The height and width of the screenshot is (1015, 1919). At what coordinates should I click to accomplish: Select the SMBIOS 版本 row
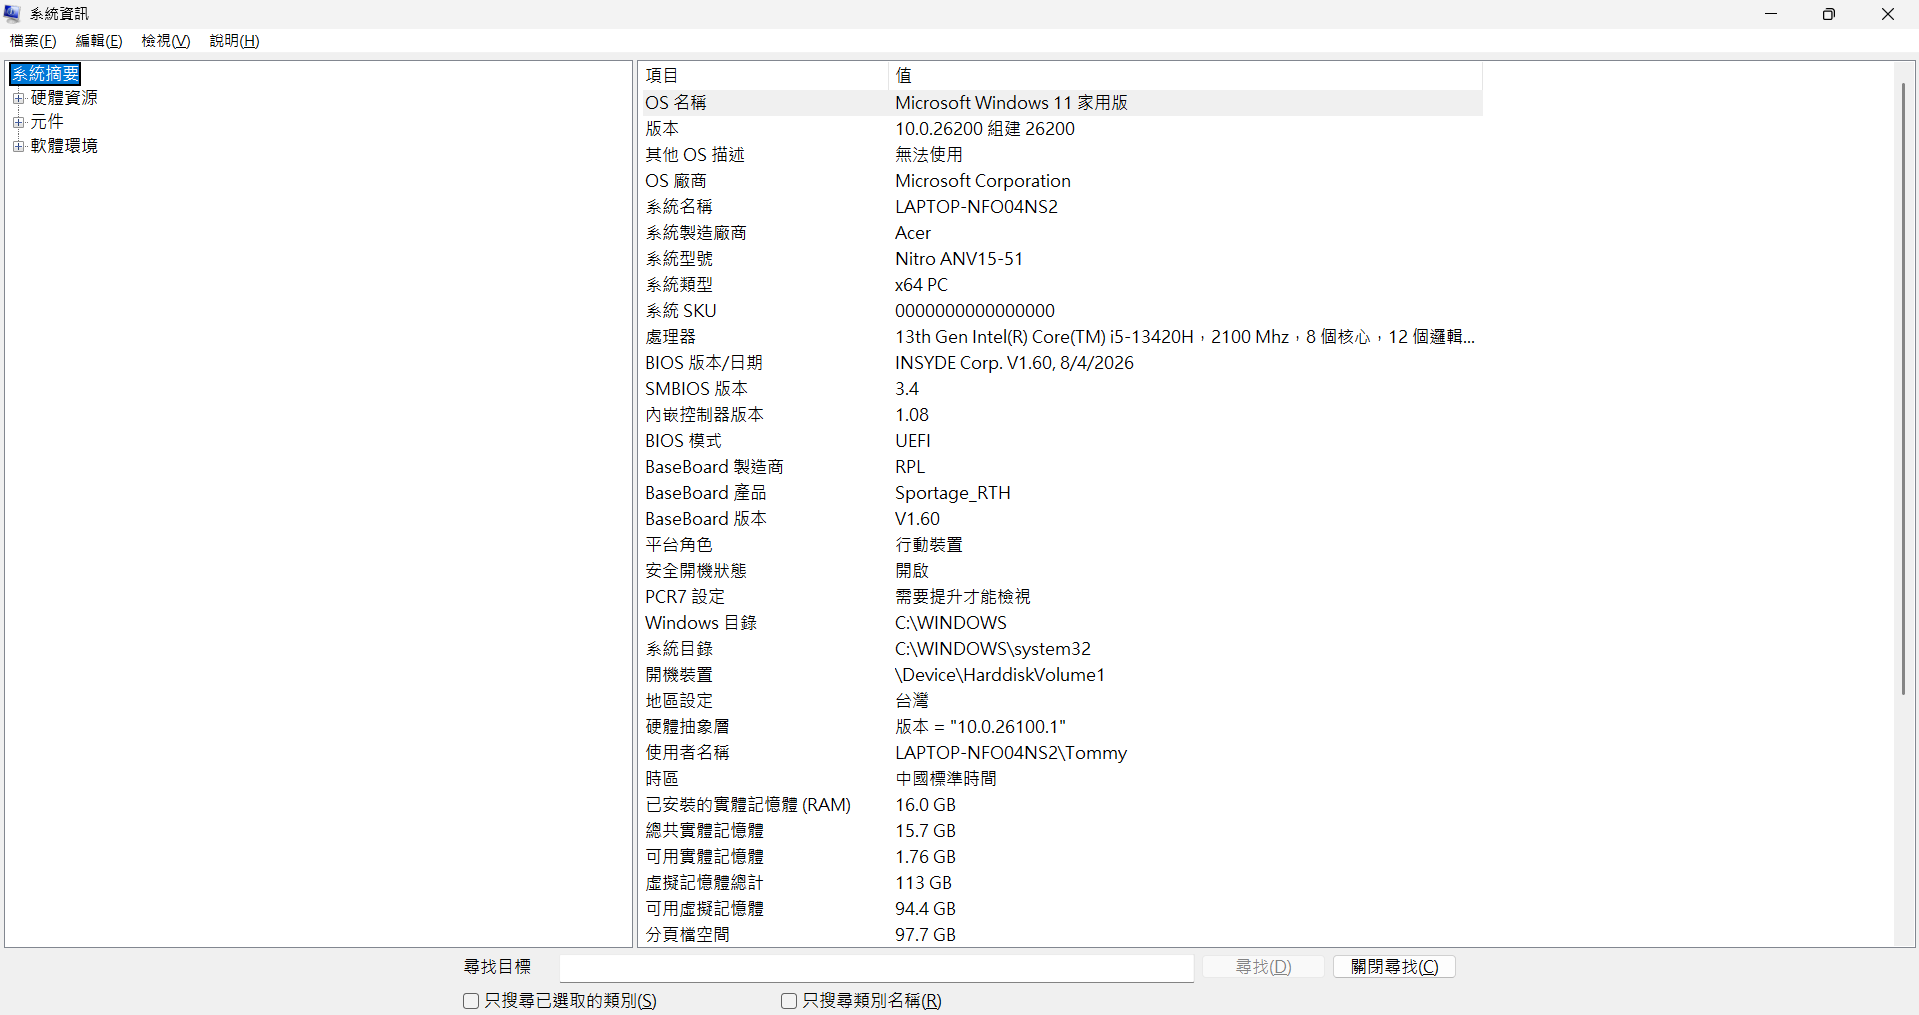tap(1060, 389)
